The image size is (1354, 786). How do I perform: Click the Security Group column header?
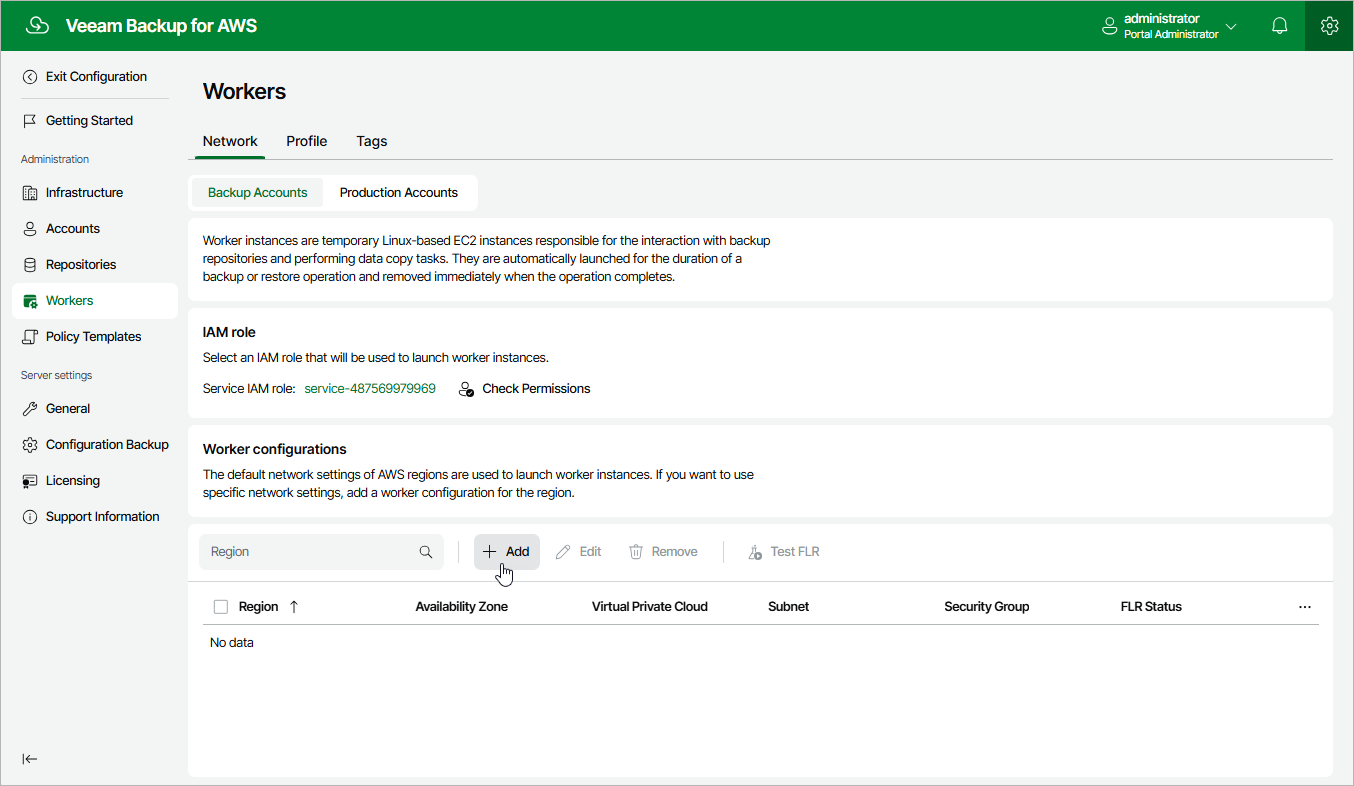(987, 607)
